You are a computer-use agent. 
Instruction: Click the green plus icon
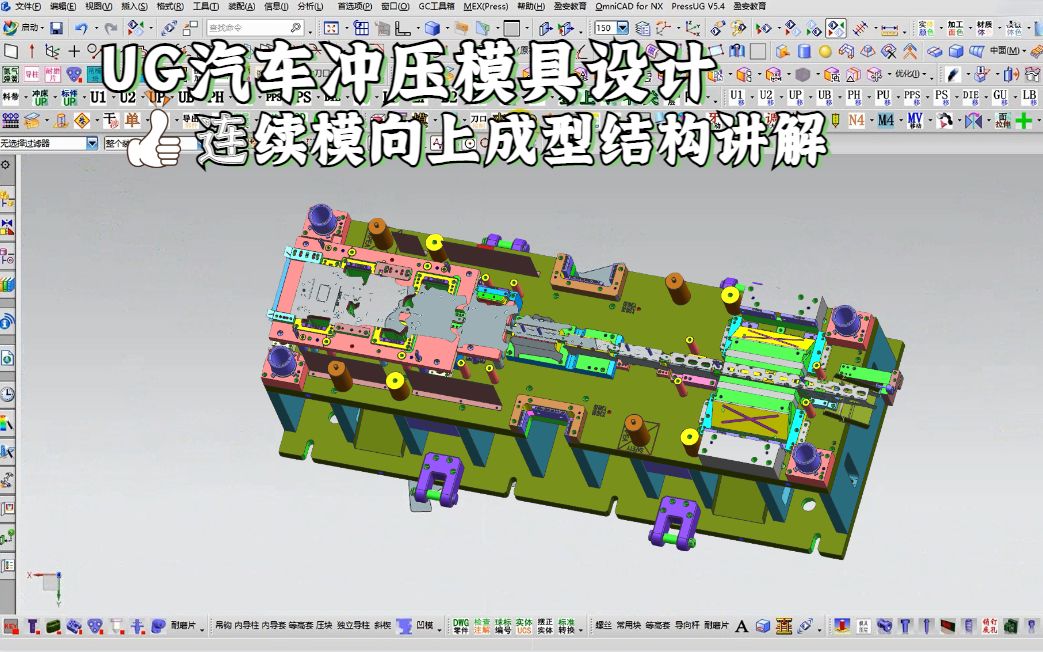pyautogui.click(x=1024, y=120)
